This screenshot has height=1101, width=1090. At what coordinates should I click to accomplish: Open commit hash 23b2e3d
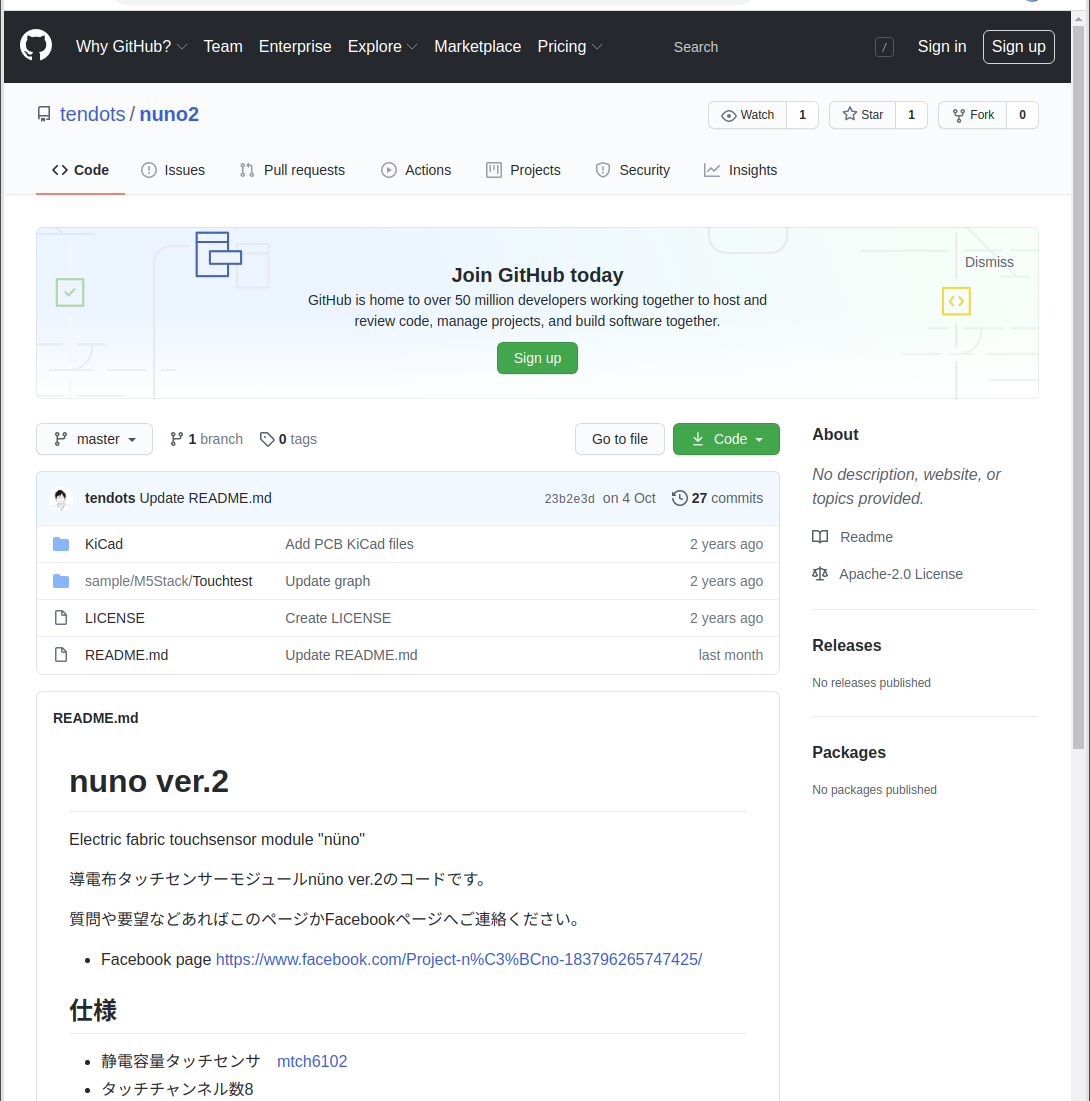(x=570, y=499)
